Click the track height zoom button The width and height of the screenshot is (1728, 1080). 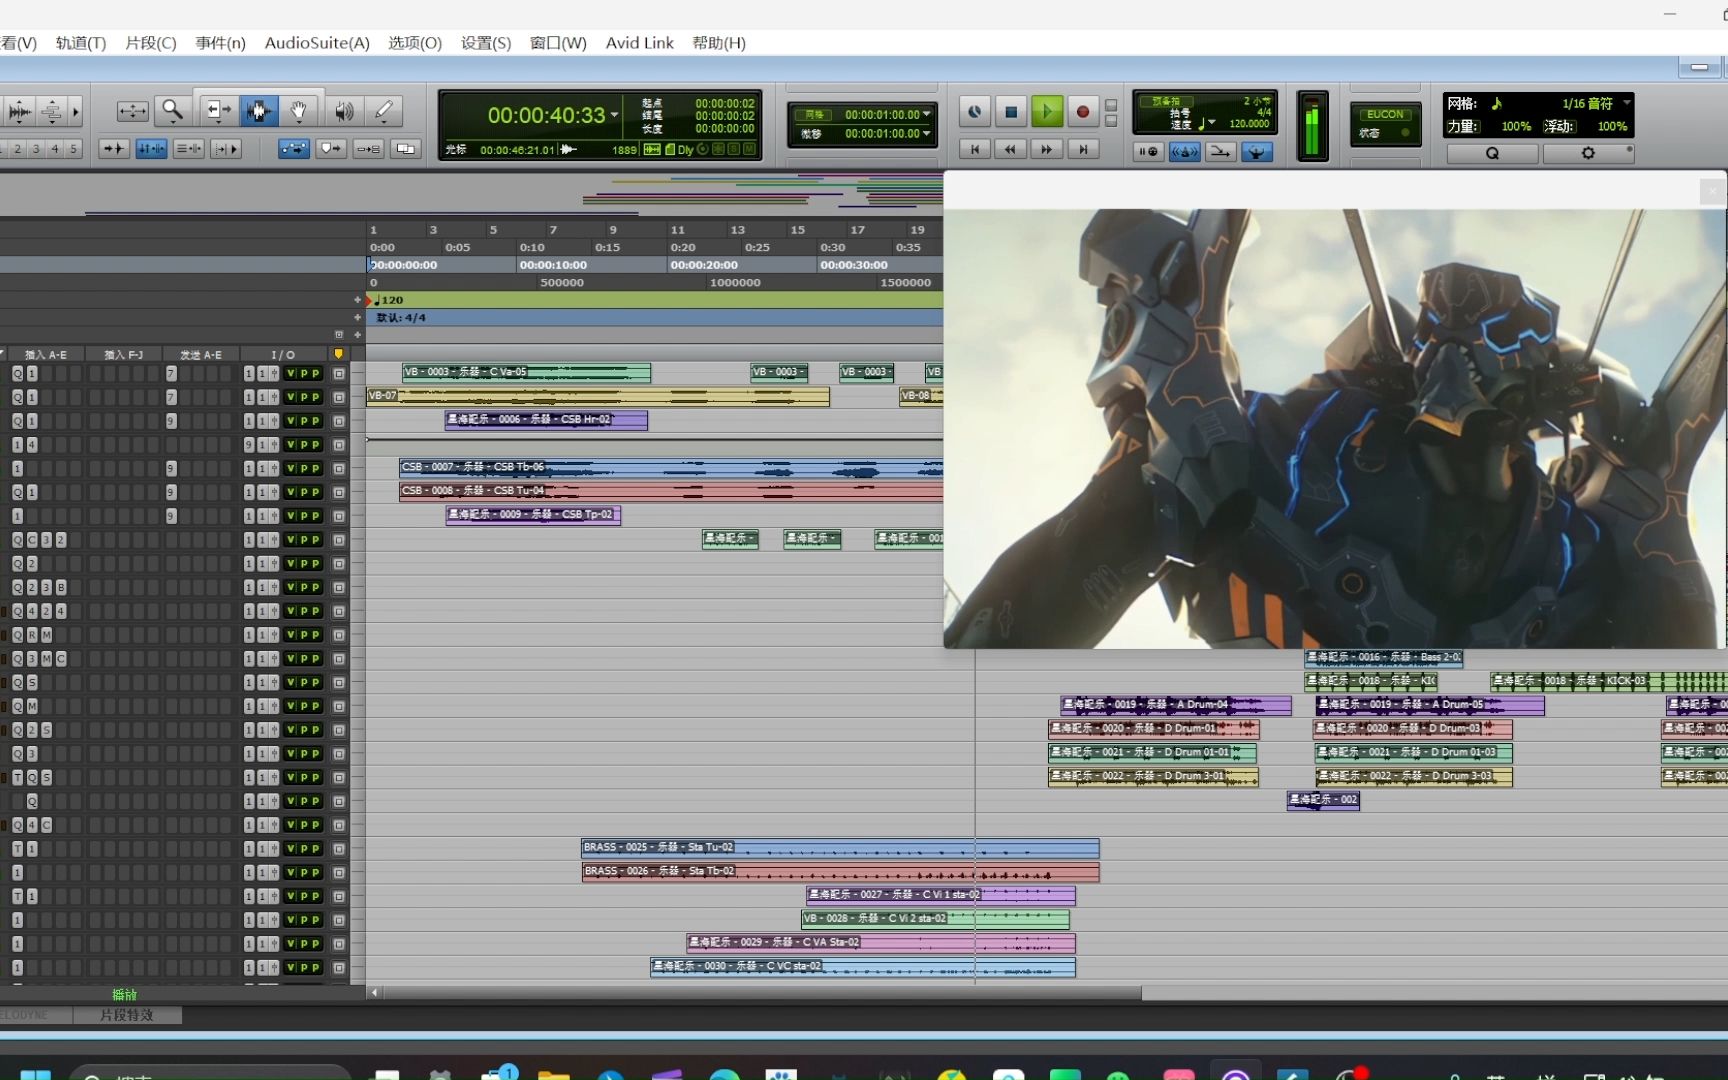51,110
